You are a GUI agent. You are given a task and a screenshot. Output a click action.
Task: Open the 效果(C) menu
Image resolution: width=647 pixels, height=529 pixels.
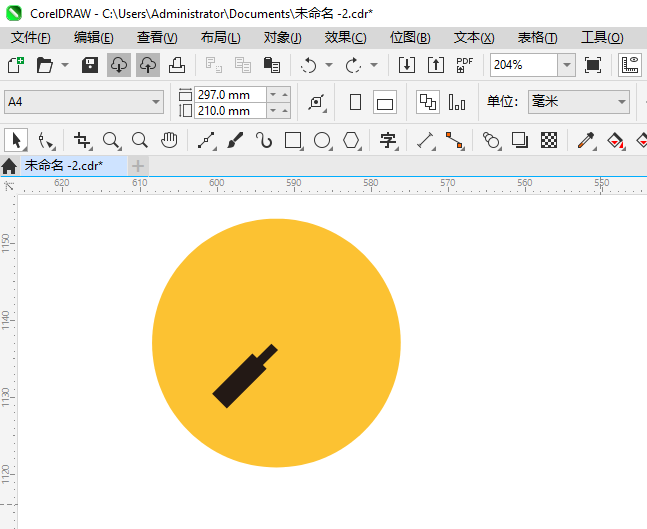tap(345, 37)
